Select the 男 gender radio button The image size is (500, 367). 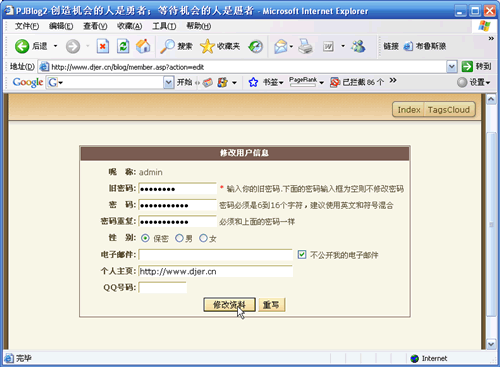click(x=179, y=238)
